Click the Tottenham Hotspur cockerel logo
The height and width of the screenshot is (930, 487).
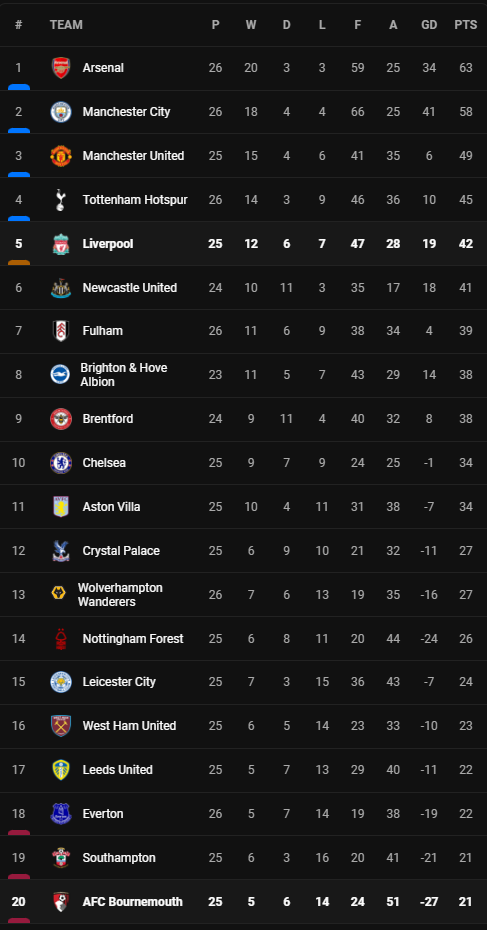tap(61, 200)
